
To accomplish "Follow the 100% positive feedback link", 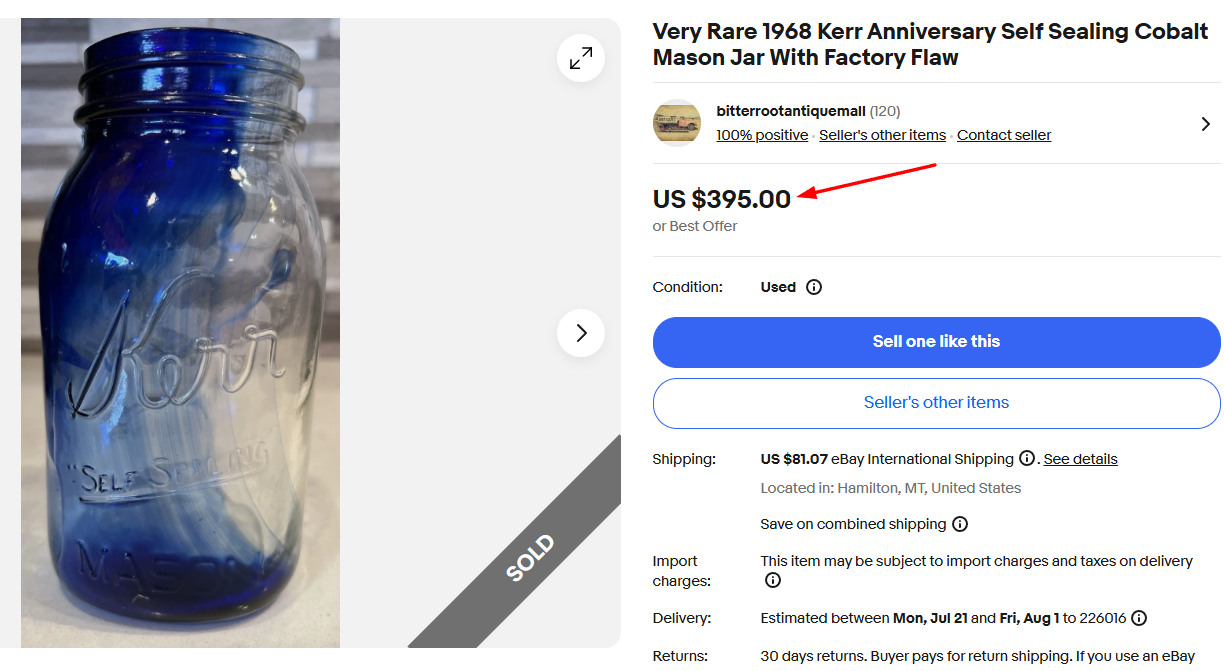I will click(761, 135).
